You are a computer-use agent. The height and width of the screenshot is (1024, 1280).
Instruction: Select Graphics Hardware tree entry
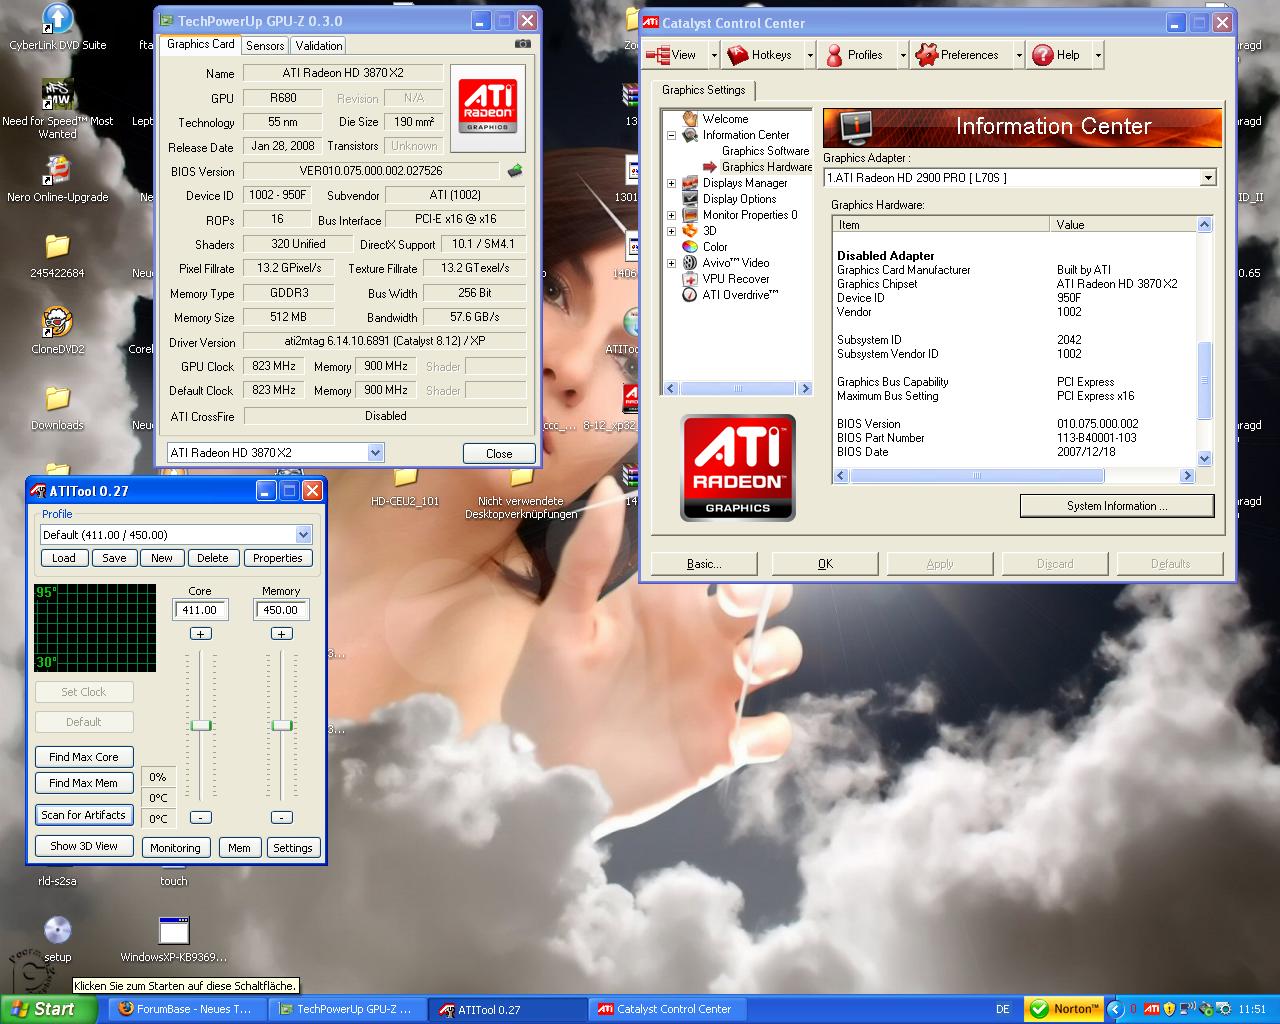[x=767, y=167]
